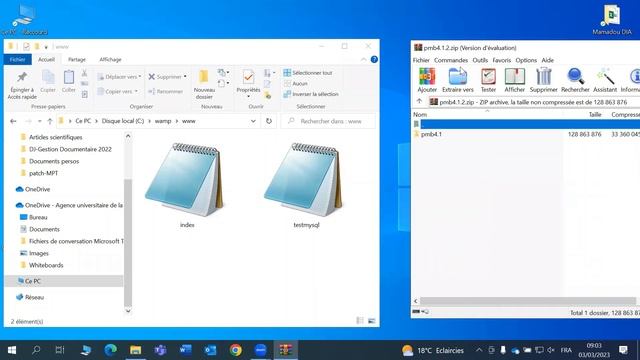This screenshot has height=360, width=640.
Task: Switch to the Affichage ribbon tab
Action: 110,60
